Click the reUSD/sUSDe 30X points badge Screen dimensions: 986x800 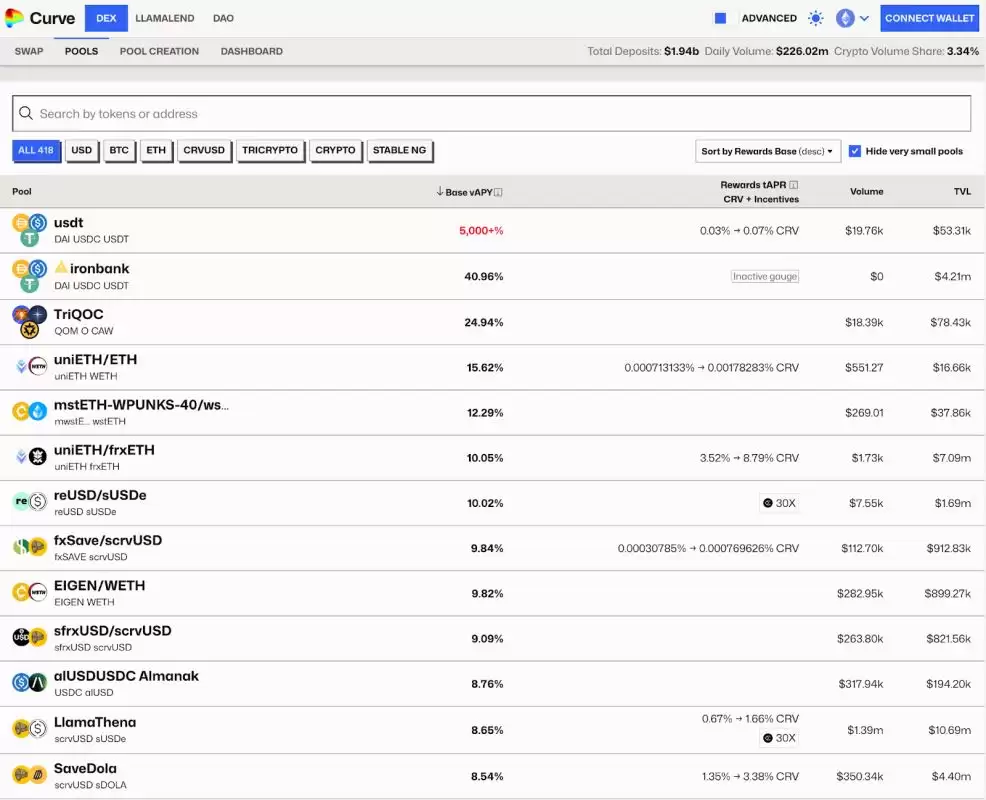coord(779,503)
